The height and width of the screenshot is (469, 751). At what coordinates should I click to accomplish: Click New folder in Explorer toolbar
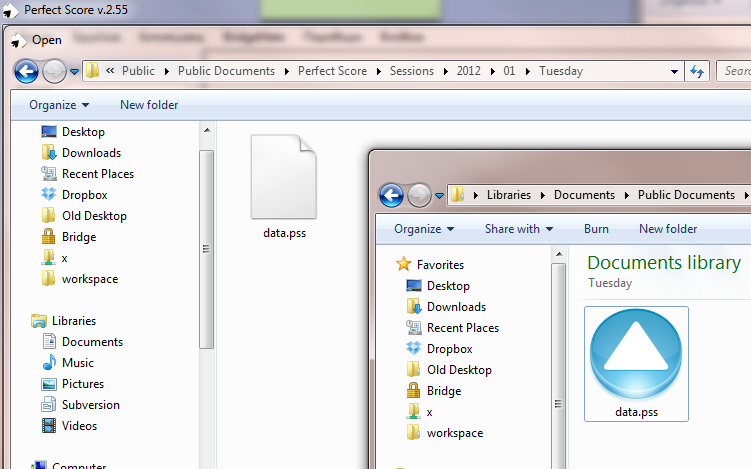pos(668,229)
